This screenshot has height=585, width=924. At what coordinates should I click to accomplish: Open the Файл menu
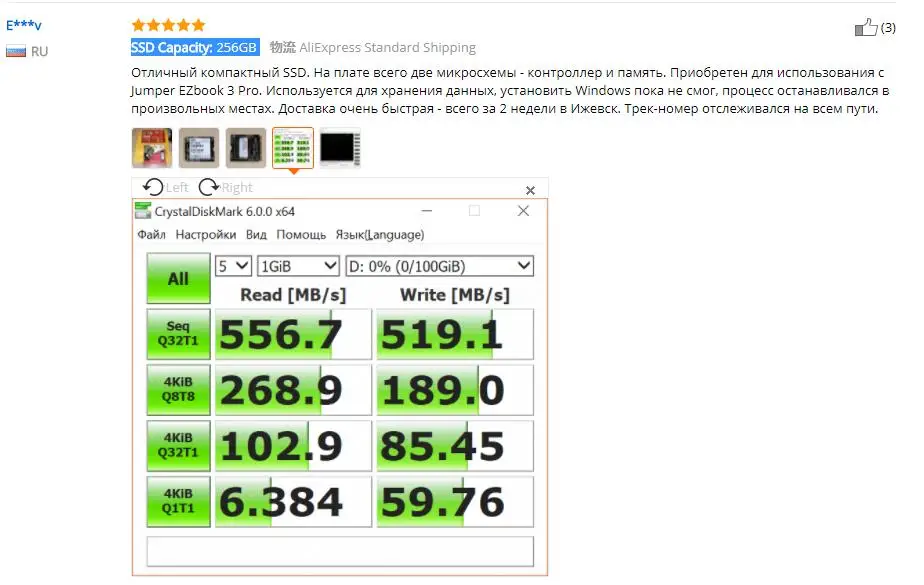151,234
